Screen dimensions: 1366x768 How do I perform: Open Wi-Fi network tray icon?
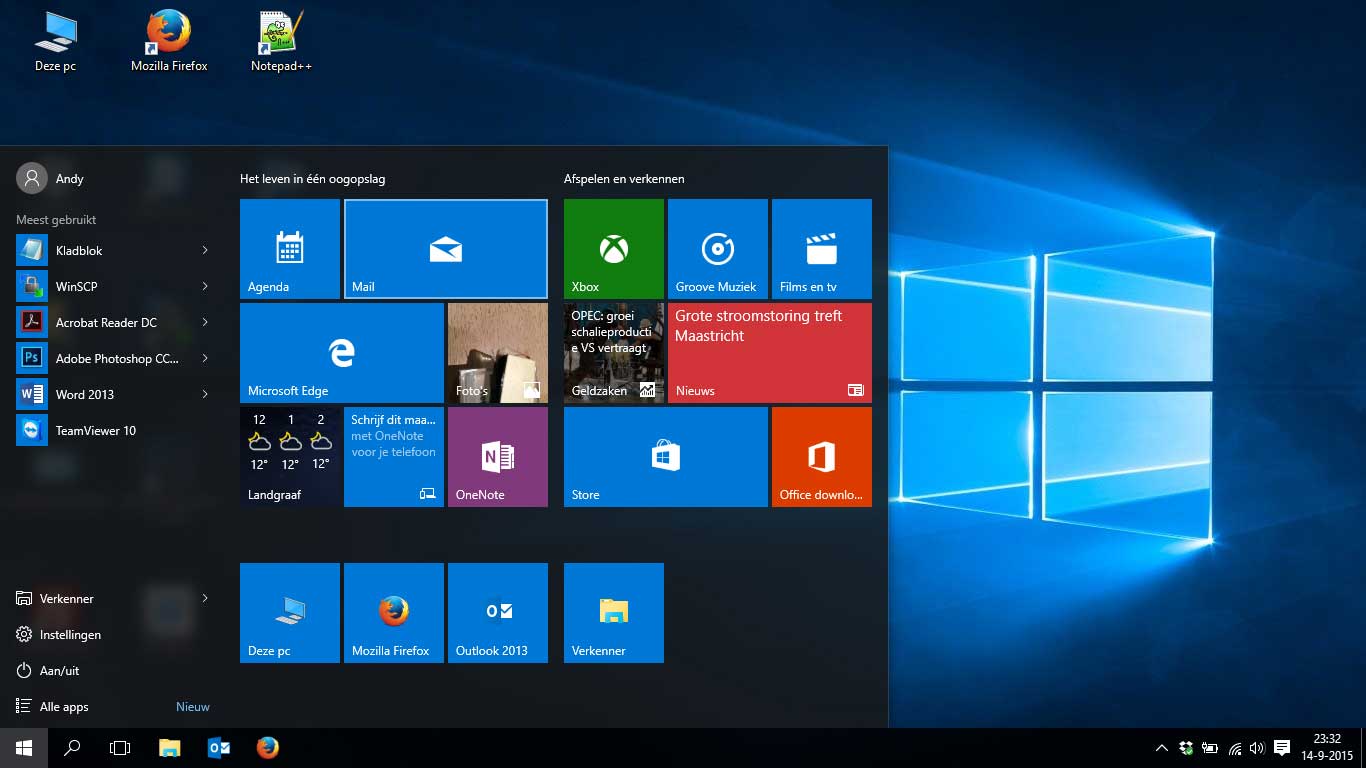tap(1235, 748)
